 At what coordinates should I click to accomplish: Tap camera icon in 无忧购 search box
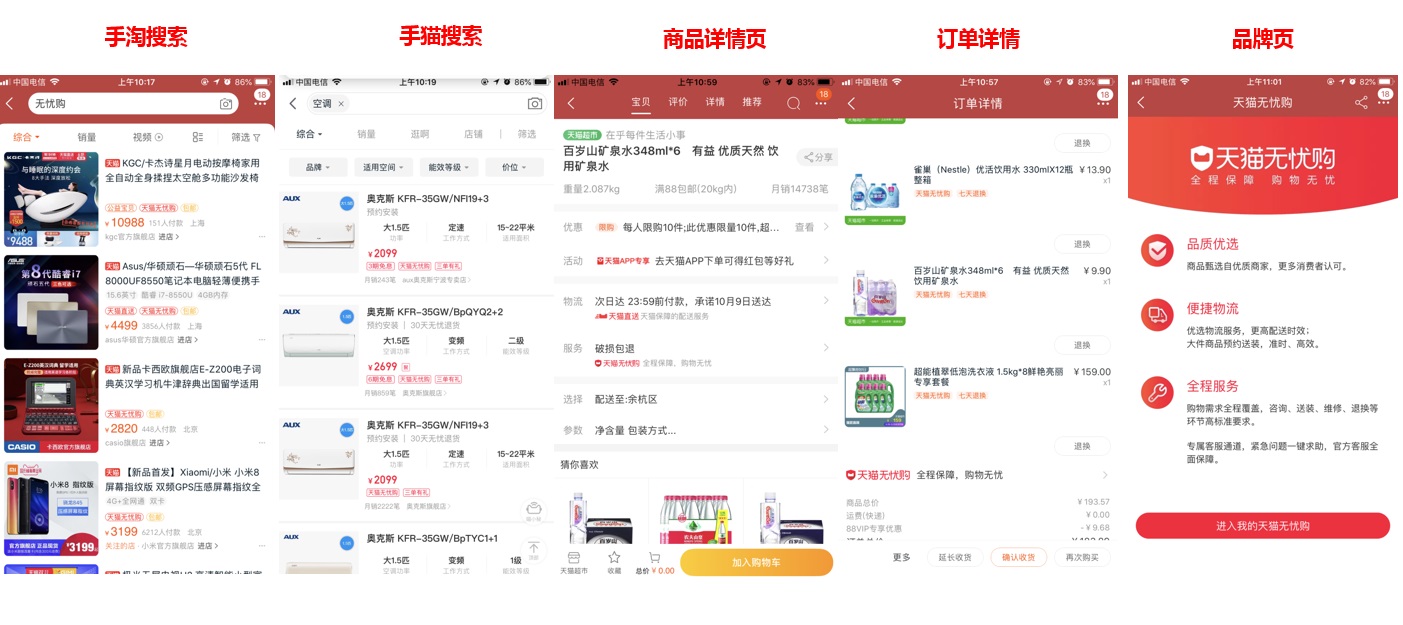[x=226, y=104]
